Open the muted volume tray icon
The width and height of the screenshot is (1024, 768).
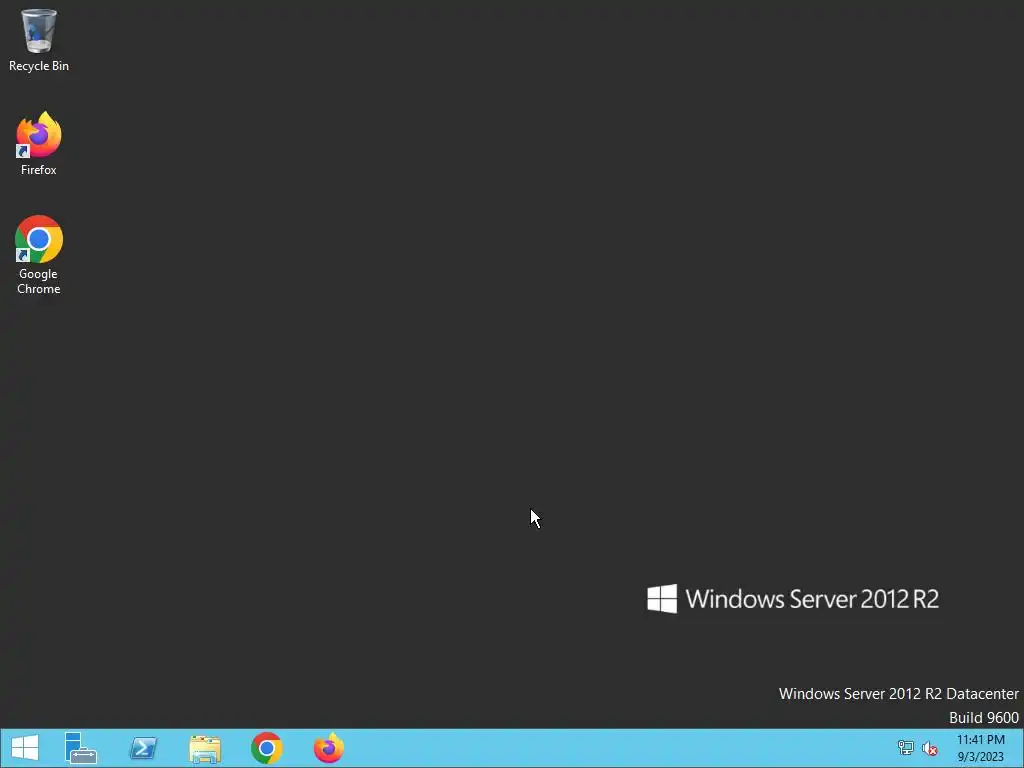[x=930, y=748]
